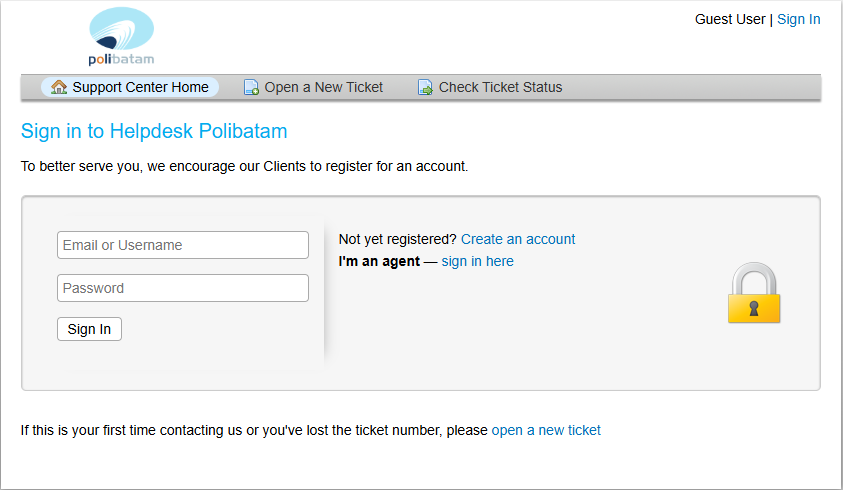Image resolution: width=843 pixels, height=490 pixels.
Task: Click into the Password field
Action: tap(183, 288)
